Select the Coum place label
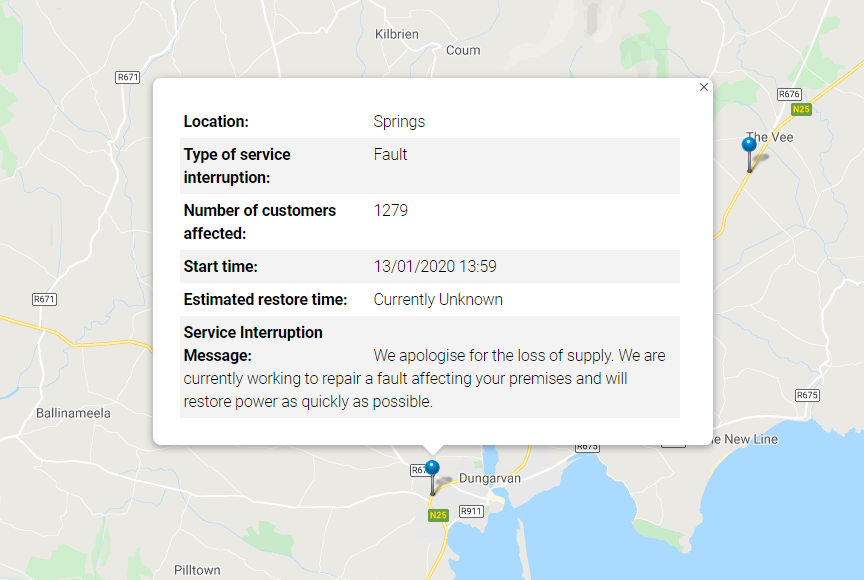 click(463, 50)
